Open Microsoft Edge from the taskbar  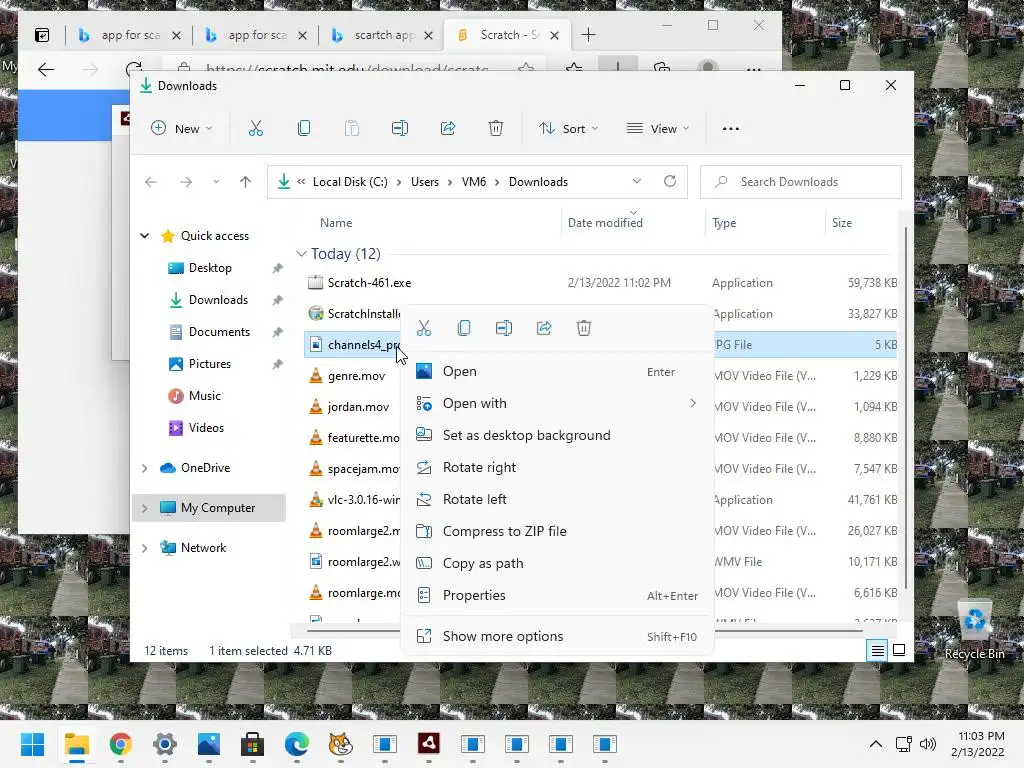(x=296, y=744)
